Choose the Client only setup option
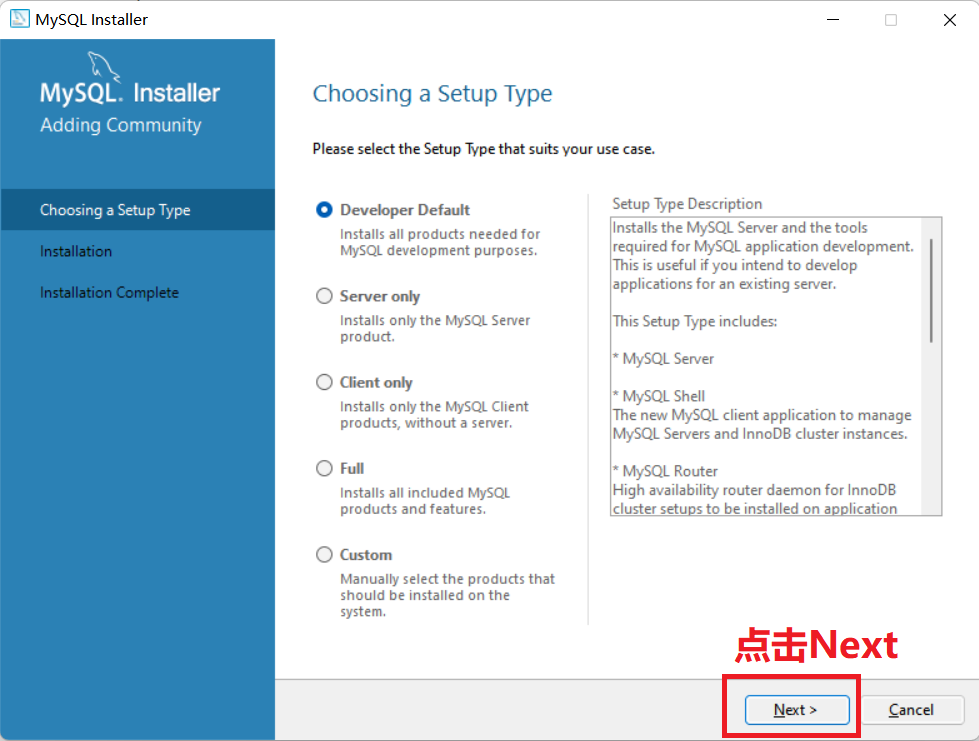The height and width of the screenshot is (741, 979). [x=324, y=382]
